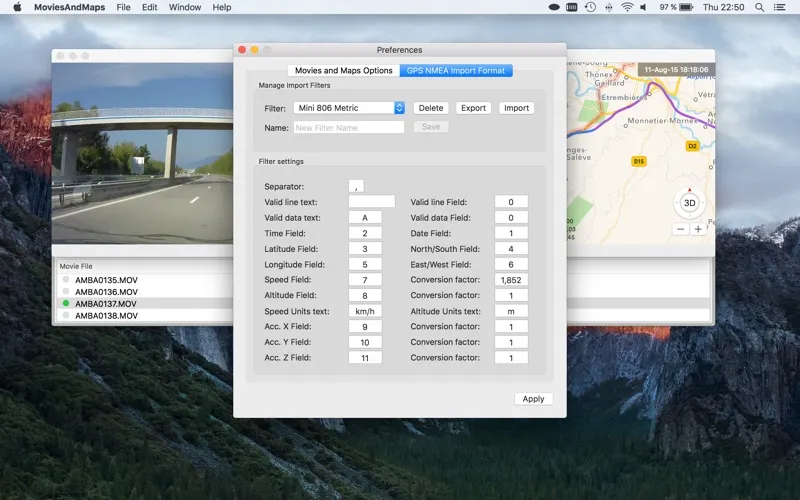Open the Edit menu
Viewport: 800px width, 500px height.
[149, 7]
